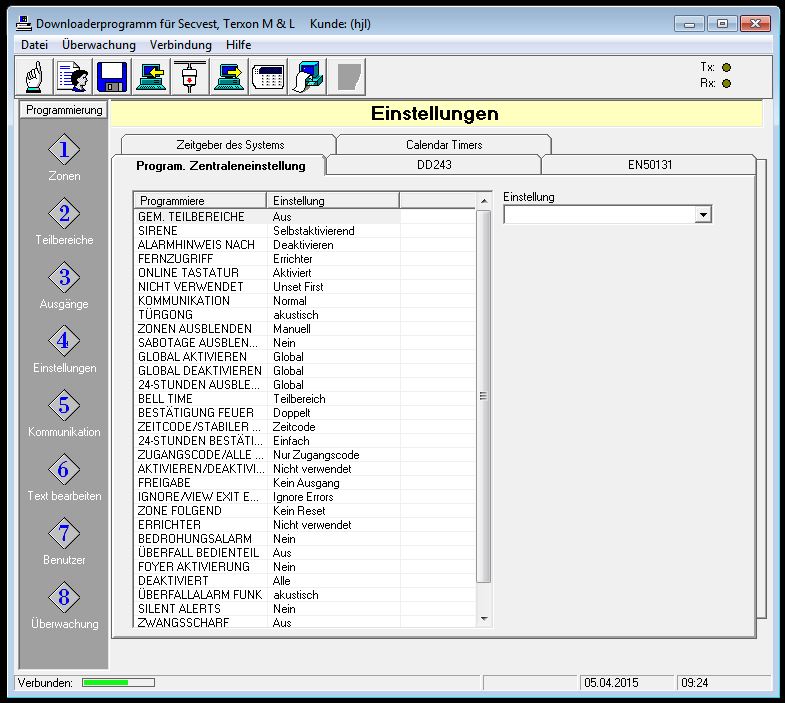Expand the Einstellung dropdown arrow

(703, 215)
